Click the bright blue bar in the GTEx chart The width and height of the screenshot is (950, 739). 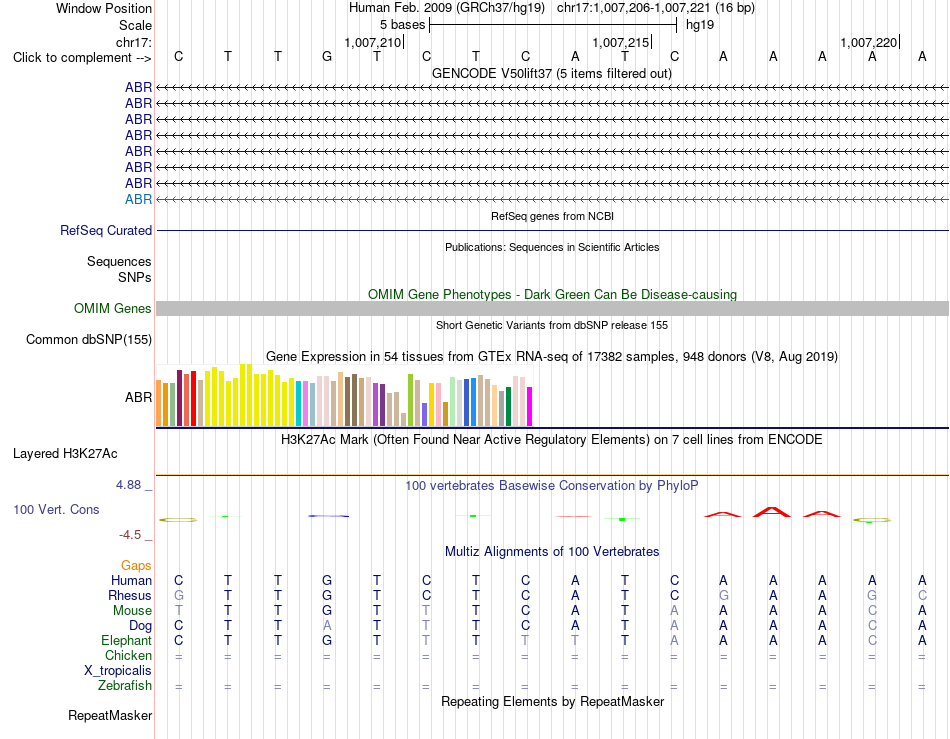[x=474, y=402]
